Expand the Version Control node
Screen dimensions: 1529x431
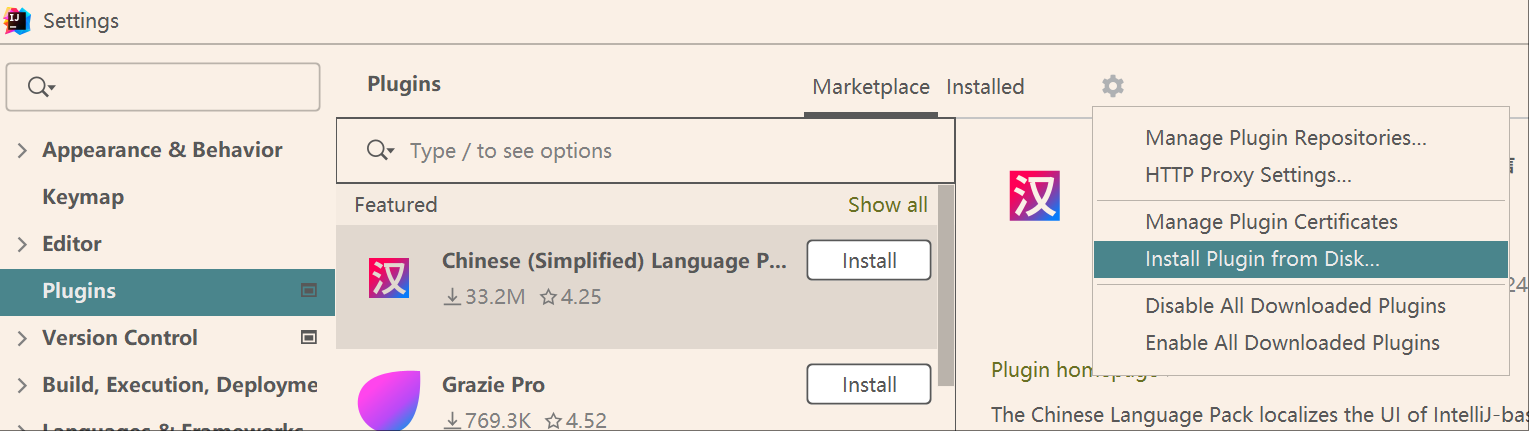22,339
